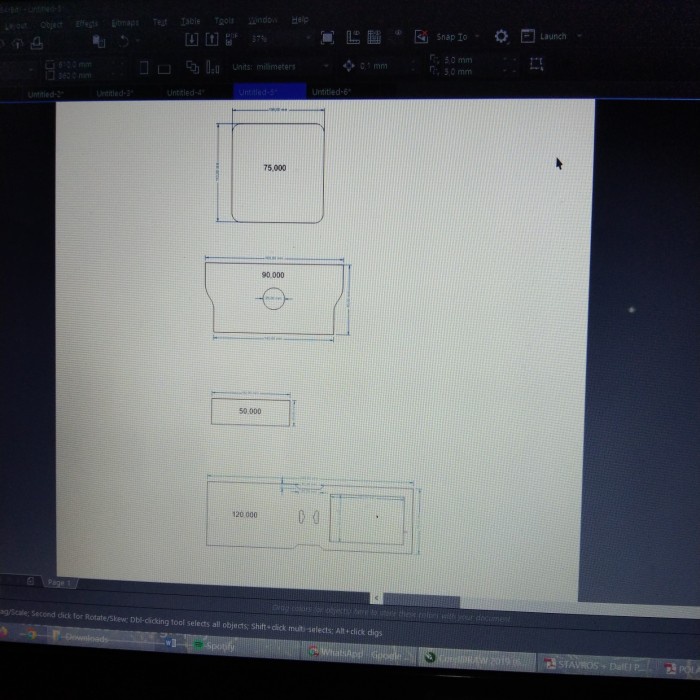The height and width of the screenshot is (700, 700).
Task: Click the Print icon
Action: [x=37, y=43]
